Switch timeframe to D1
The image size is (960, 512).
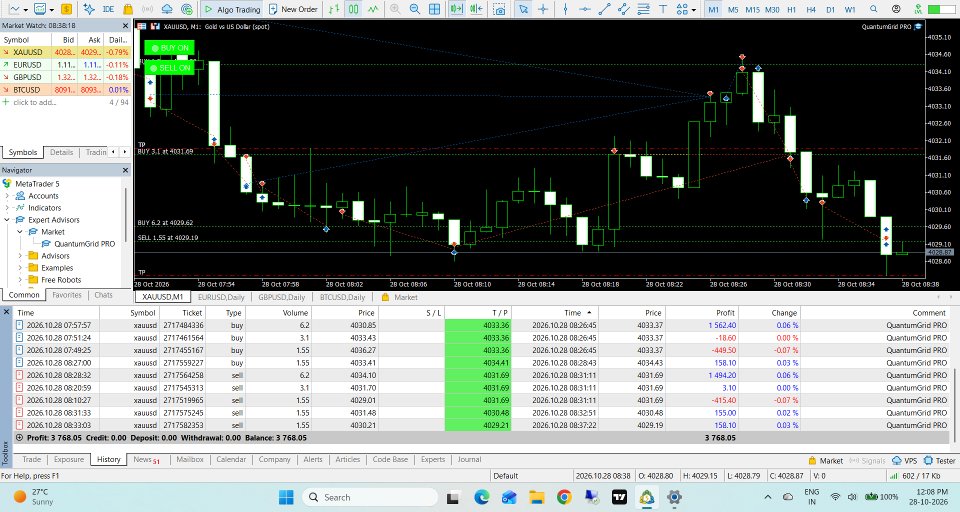click(x=830, y=10)
